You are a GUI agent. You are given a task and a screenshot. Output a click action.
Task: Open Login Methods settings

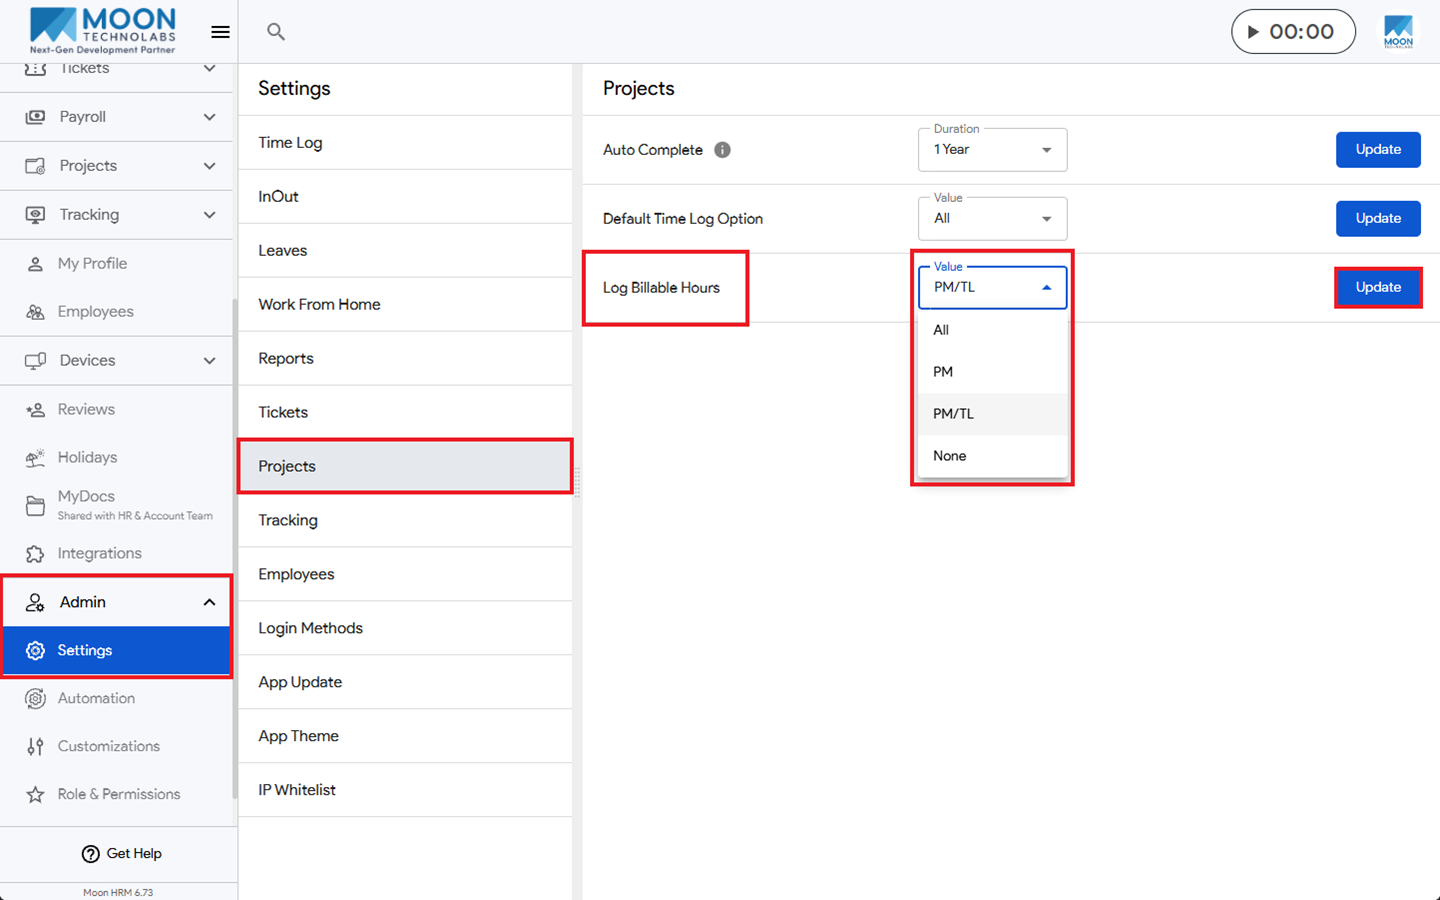coord(405,629)
